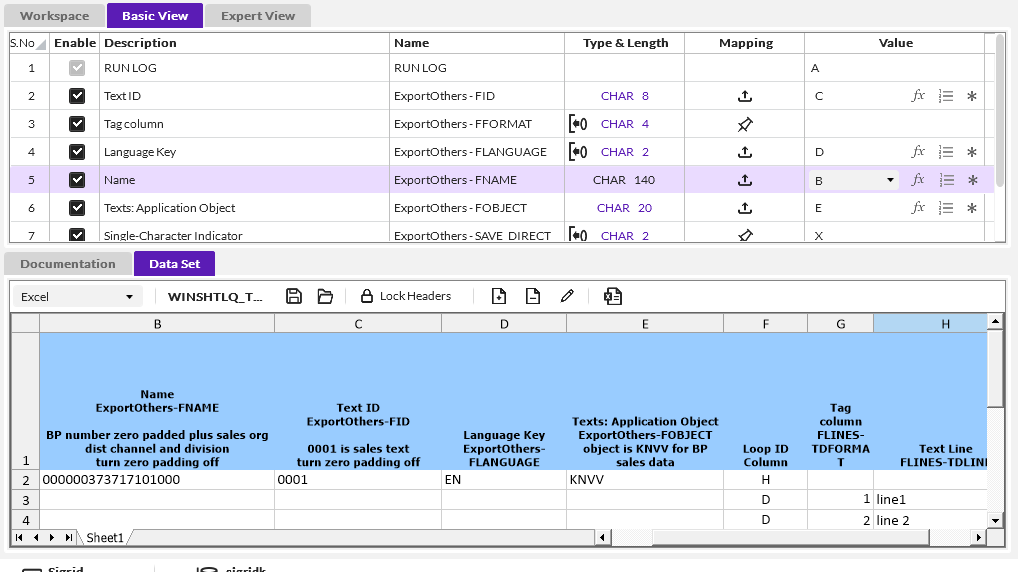The width and height of the screenshot is (1018, 572).
Task: Click the open folder icon in Data Set toolbar
Action: (x=325, y=296)
